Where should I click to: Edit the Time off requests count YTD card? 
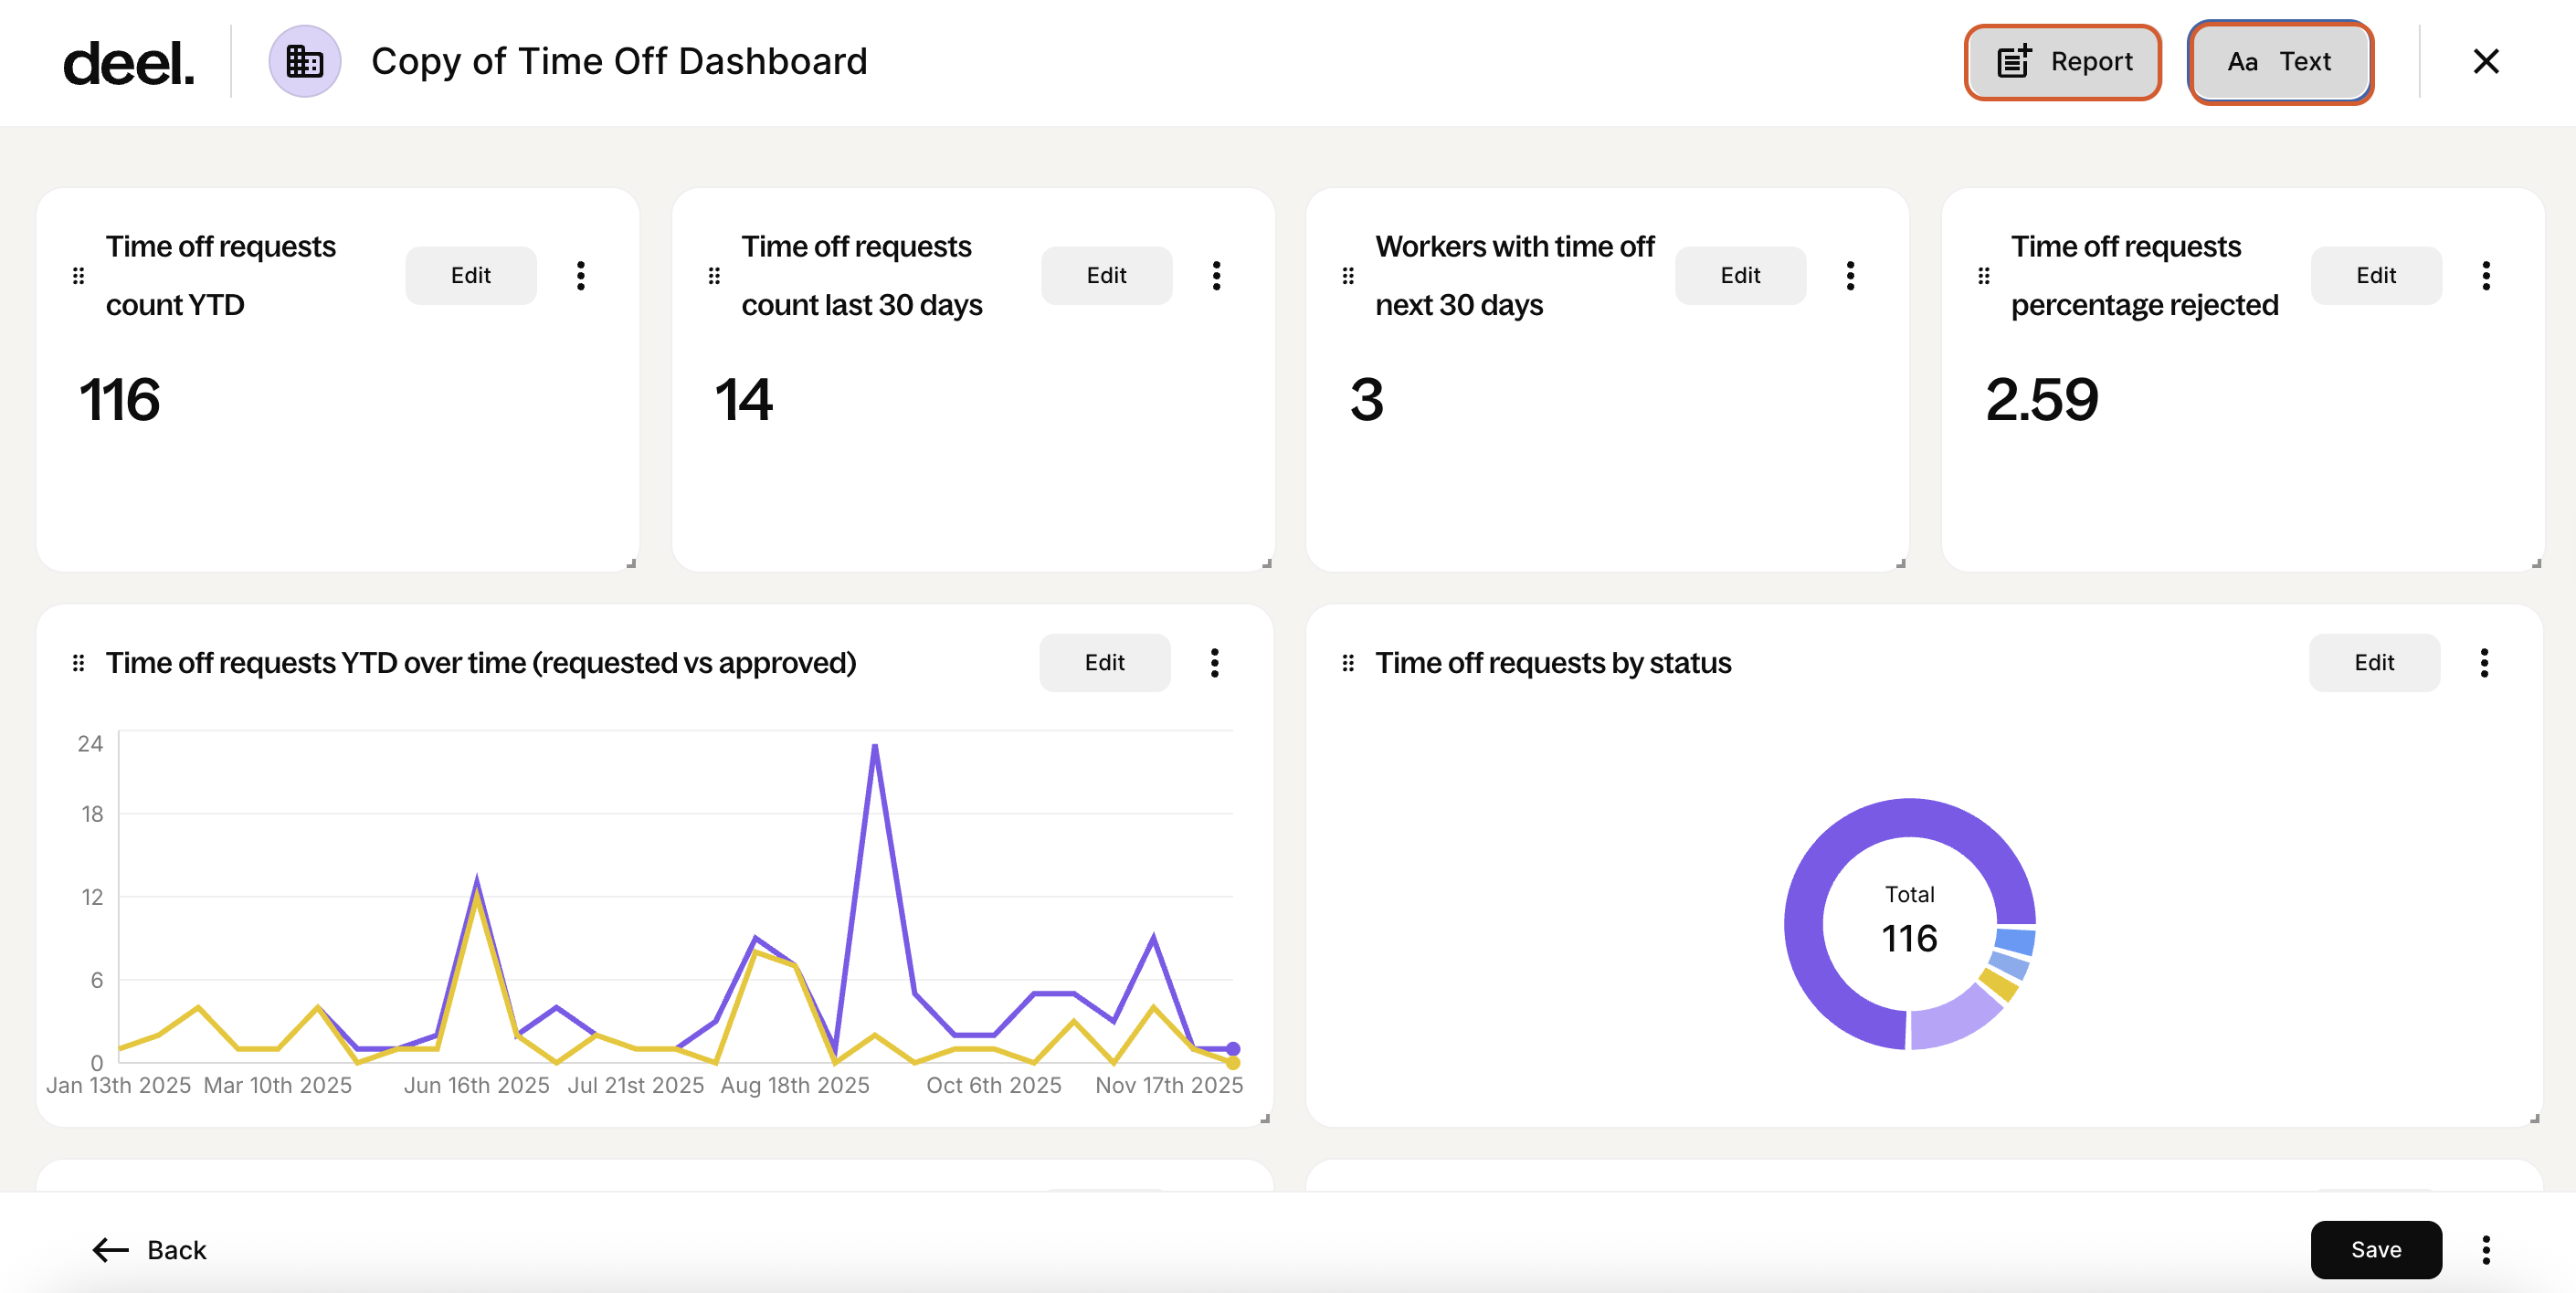pos(470,276)
